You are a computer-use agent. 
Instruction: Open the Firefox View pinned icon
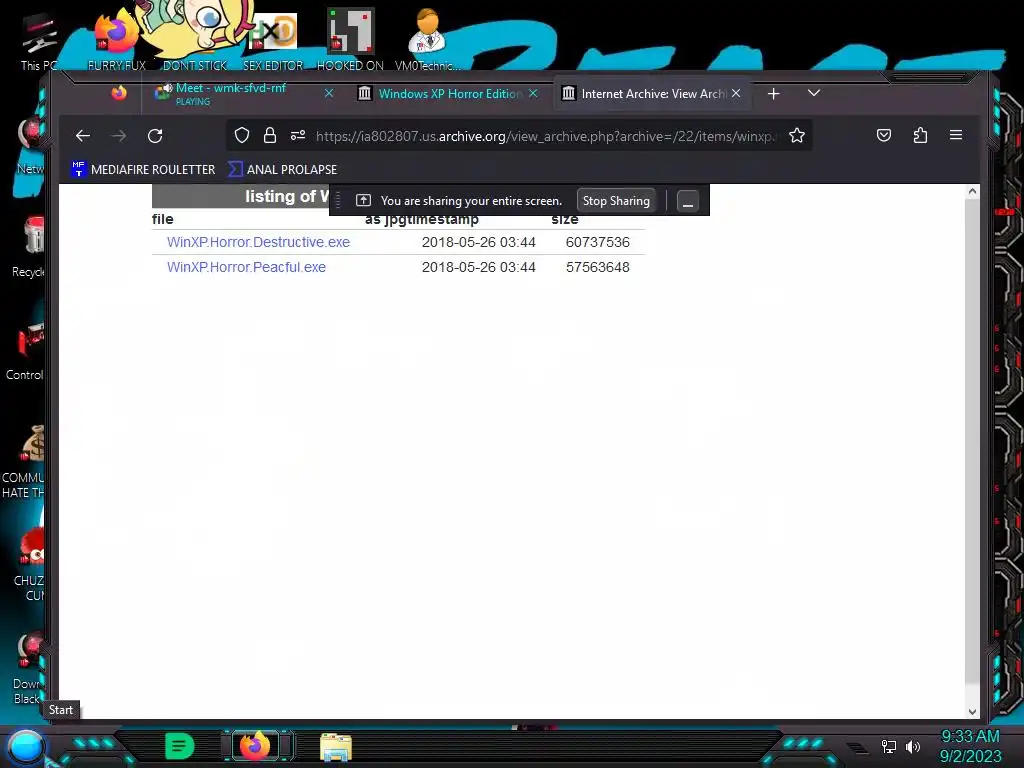[119, 93]
